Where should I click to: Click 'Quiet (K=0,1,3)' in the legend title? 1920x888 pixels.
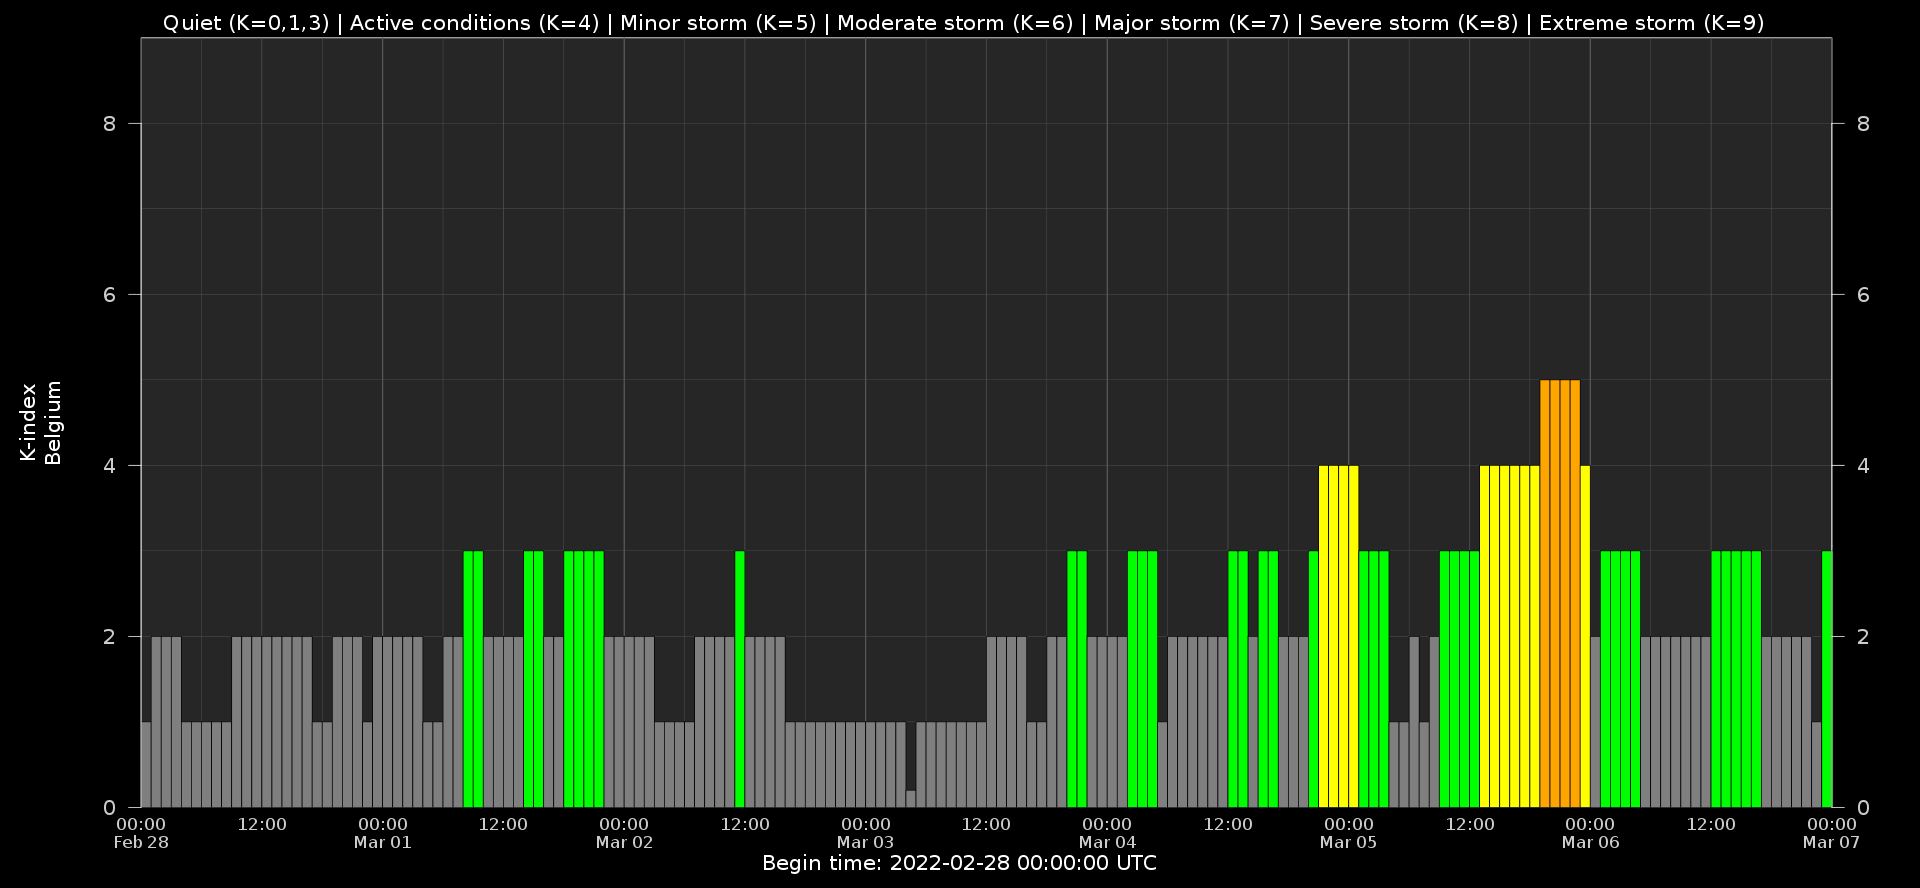pos(246,22)
